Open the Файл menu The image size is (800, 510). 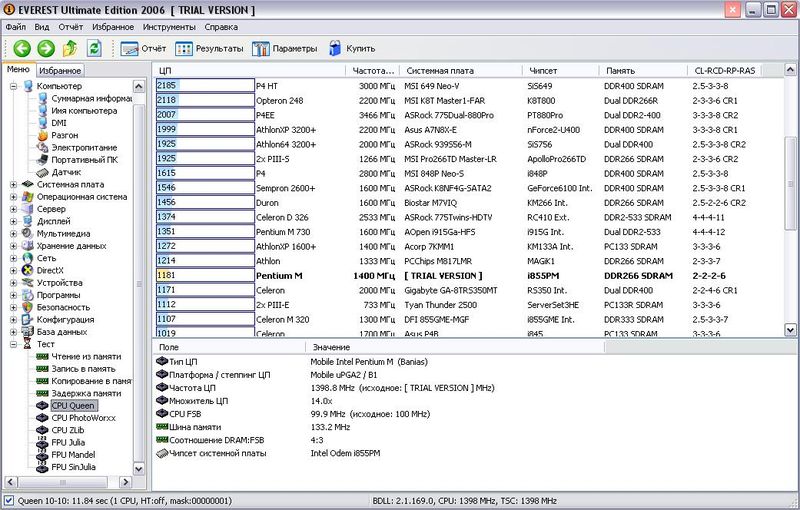point(16,27)
